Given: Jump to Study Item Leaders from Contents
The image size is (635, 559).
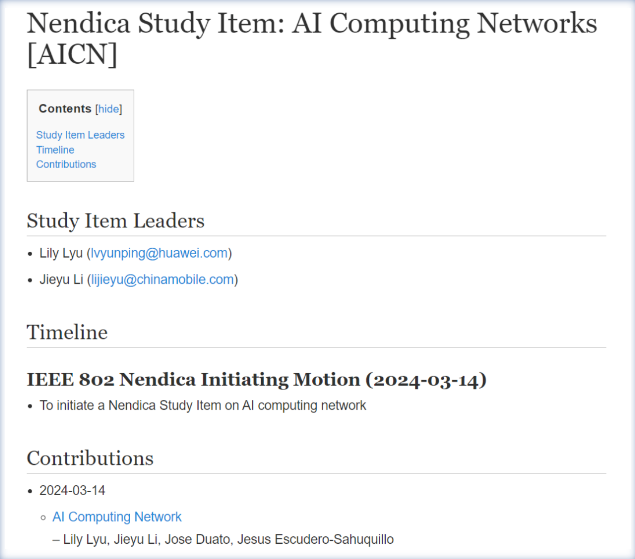Looking at the screenshot, I should [x=80, y=135].
